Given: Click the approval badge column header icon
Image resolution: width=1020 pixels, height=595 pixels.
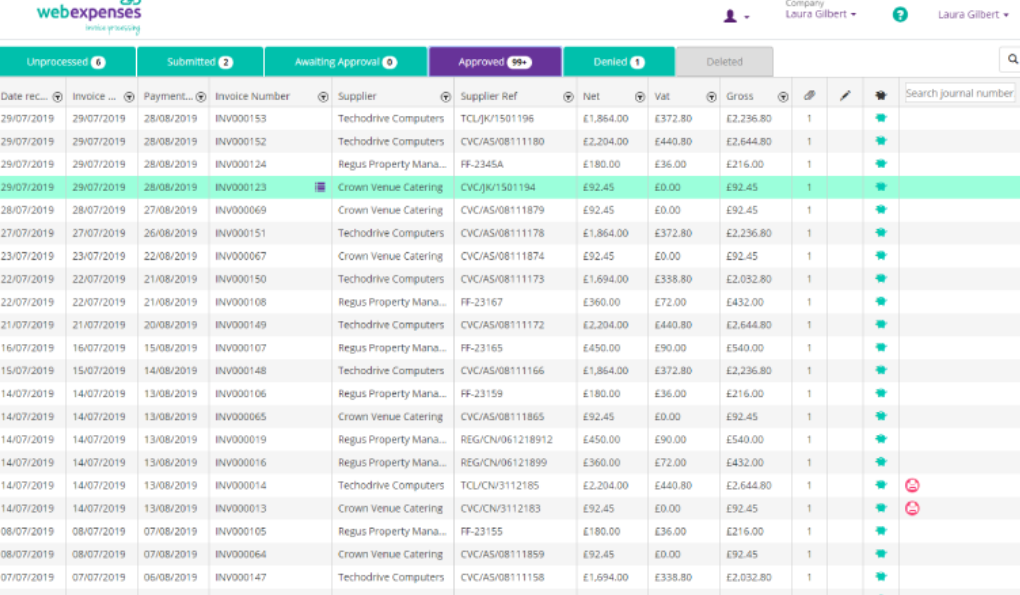Looking at the screenshot, I should click(x=881, y=96).
